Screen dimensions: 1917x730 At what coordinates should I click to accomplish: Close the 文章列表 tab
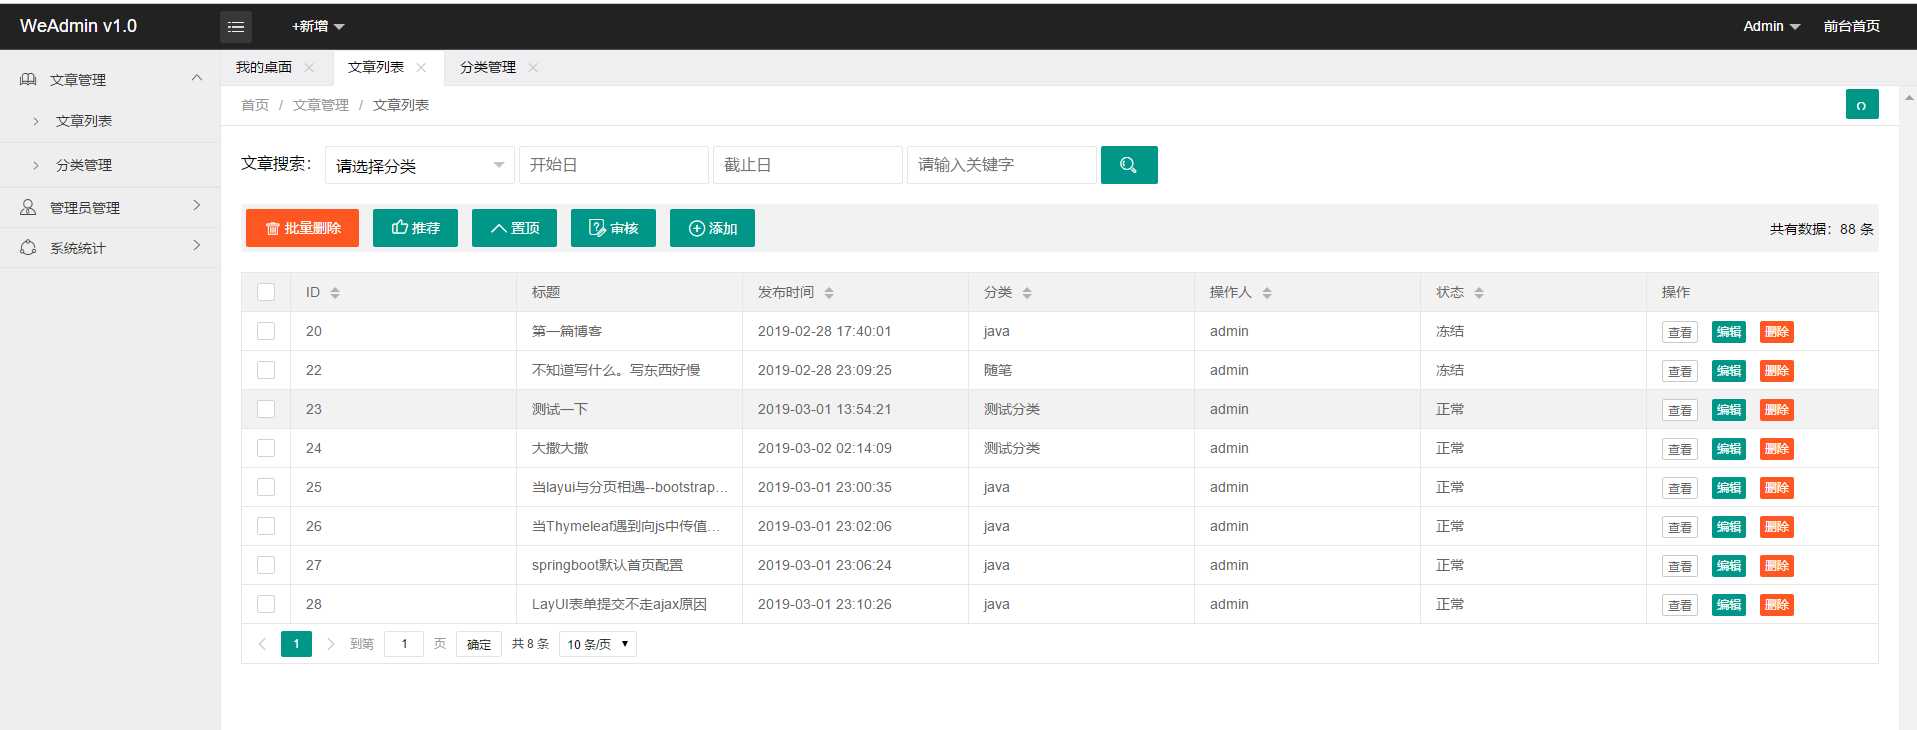point(421,67)
